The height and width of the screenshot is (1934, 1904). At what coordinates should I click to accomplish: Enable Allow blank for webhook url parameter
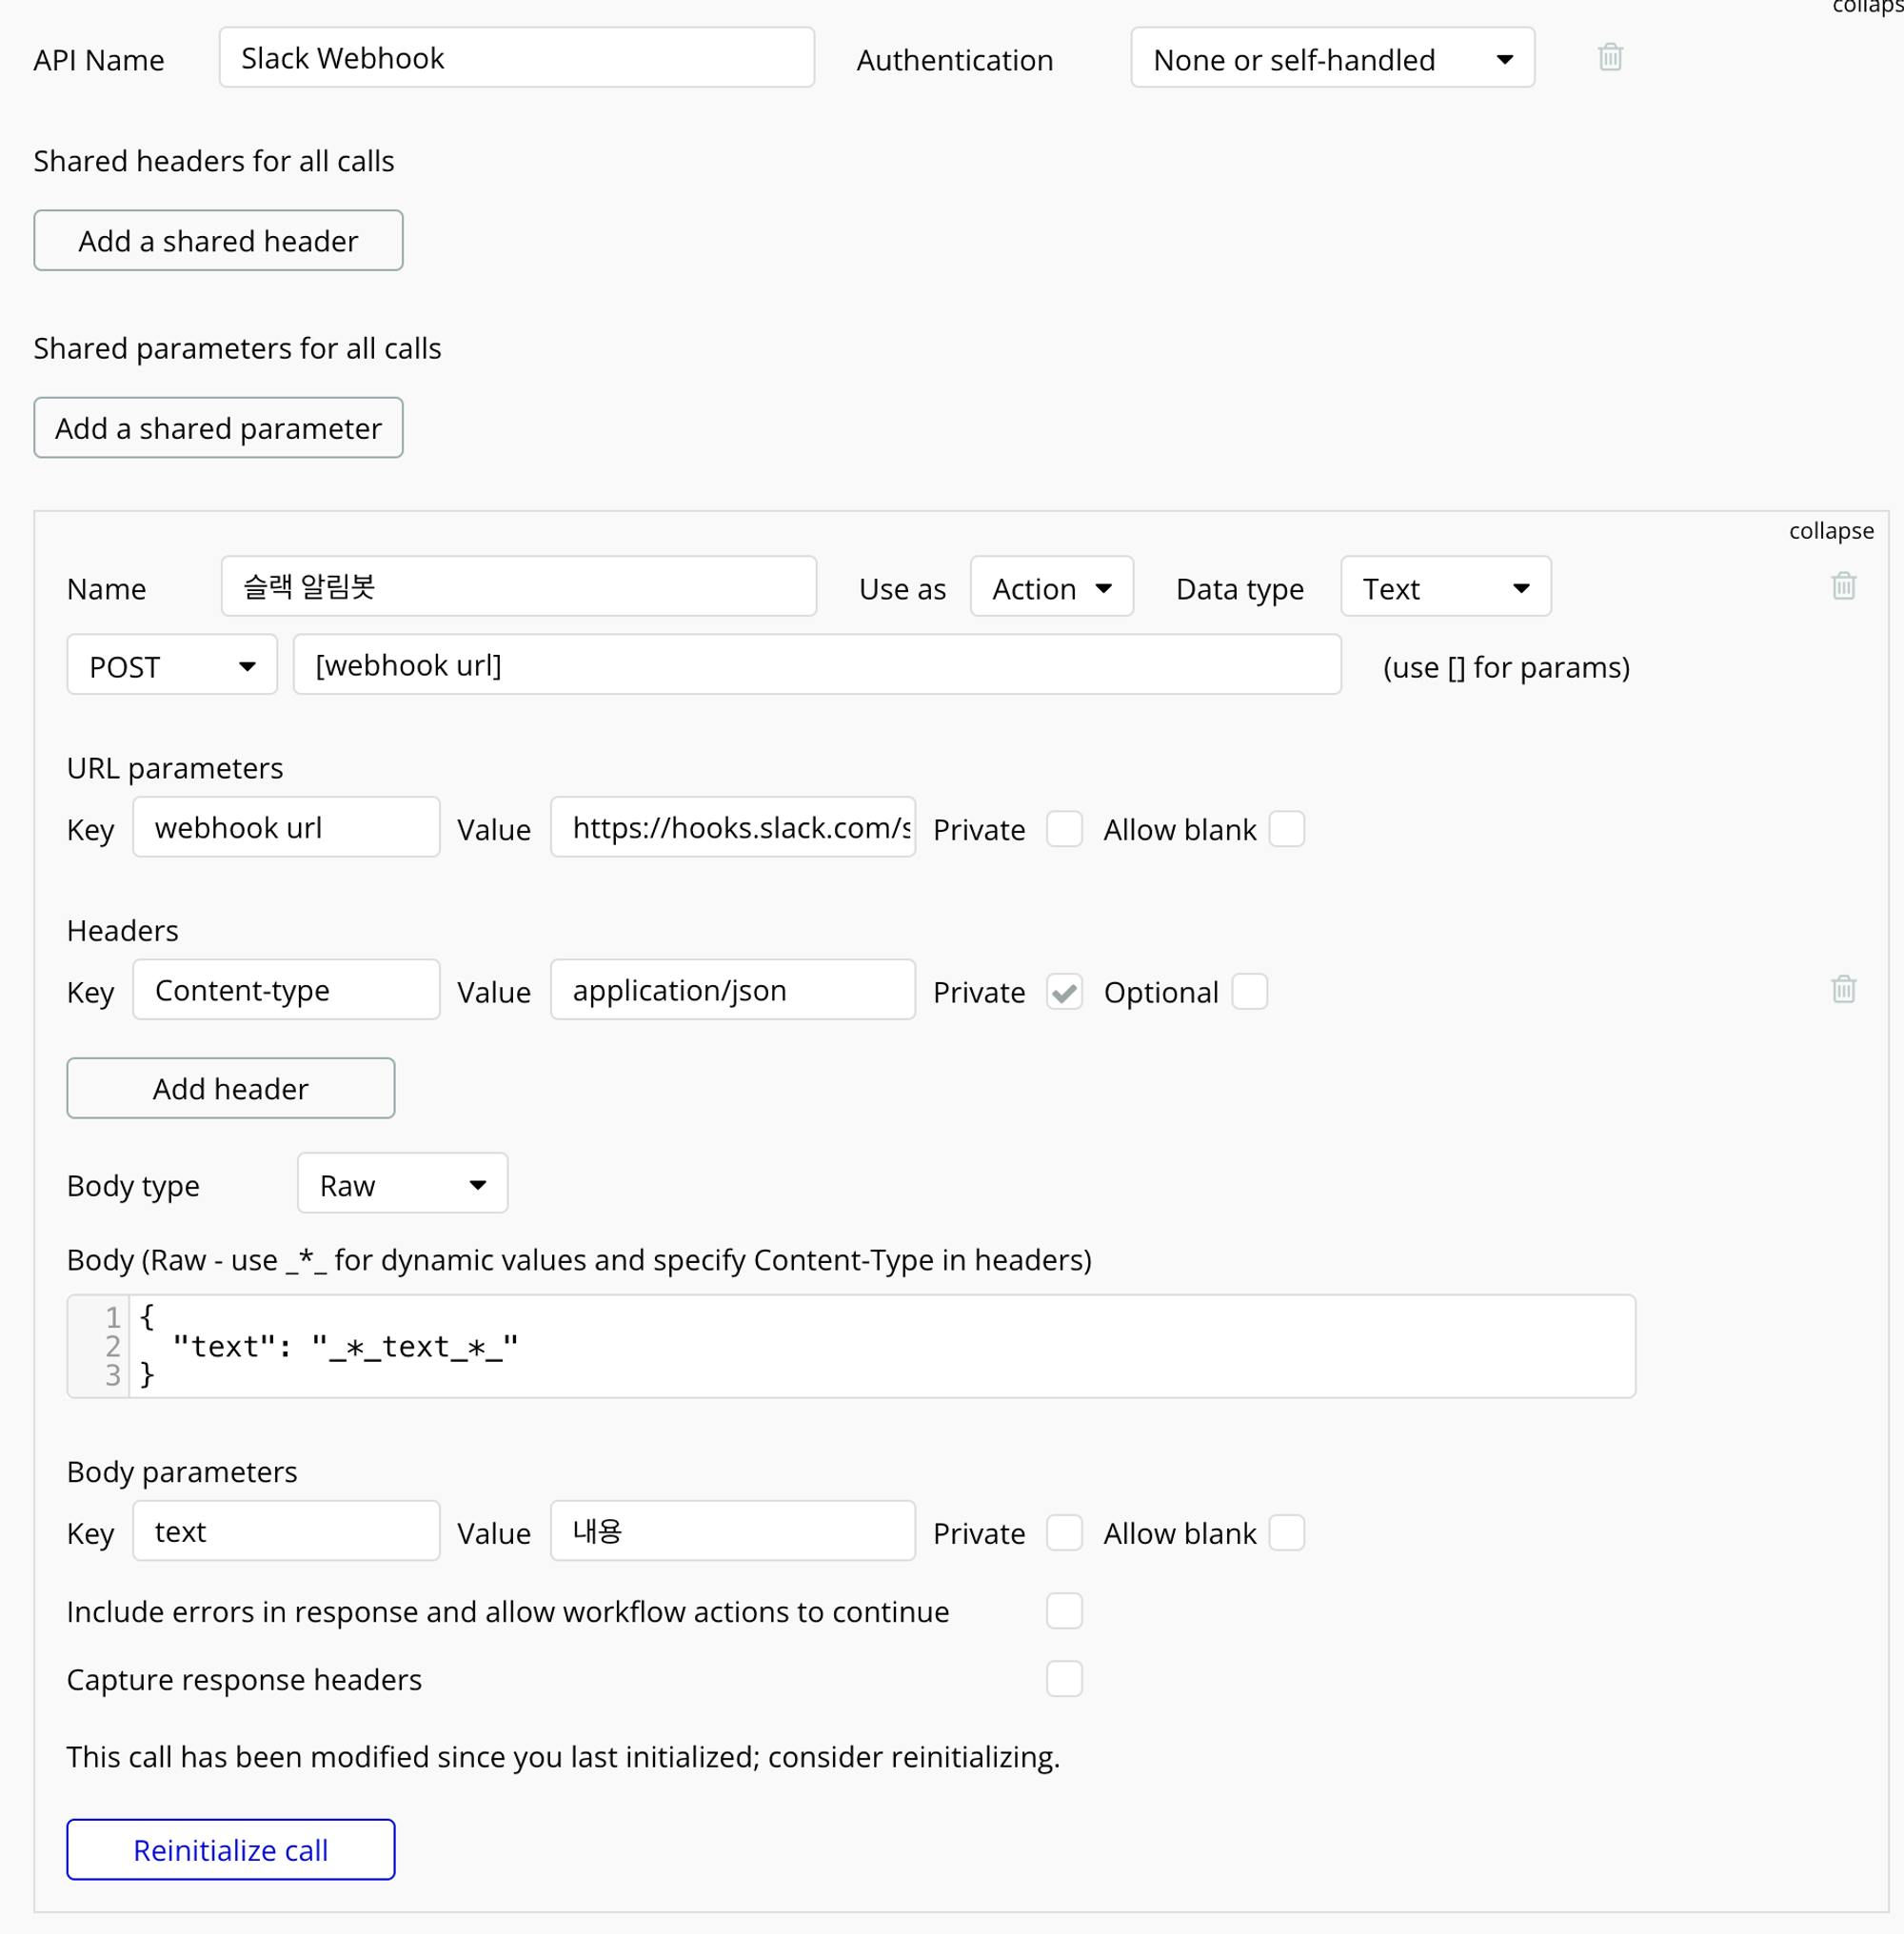coord(1286,829)
